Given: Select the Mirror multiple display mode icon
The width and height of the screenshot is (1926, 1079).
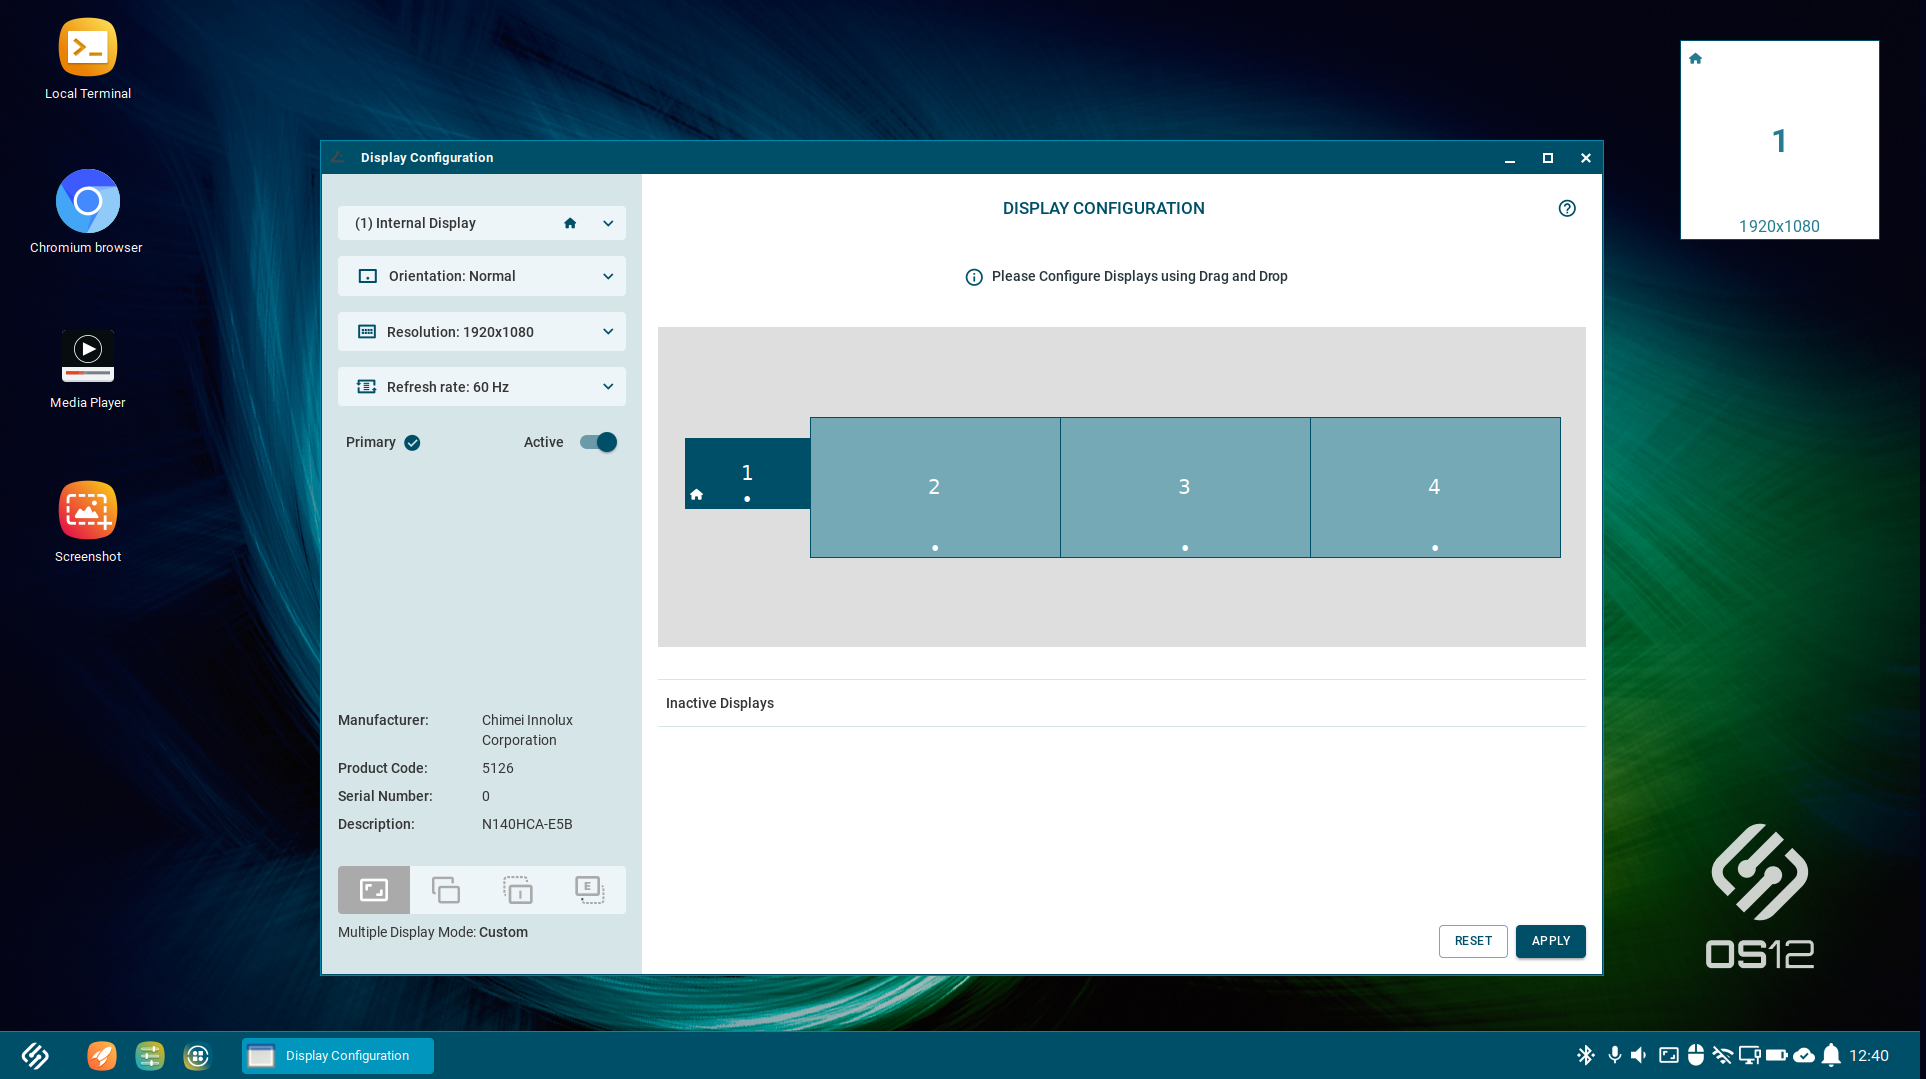Looking at the screenshot, I should [x=446, y=889].
